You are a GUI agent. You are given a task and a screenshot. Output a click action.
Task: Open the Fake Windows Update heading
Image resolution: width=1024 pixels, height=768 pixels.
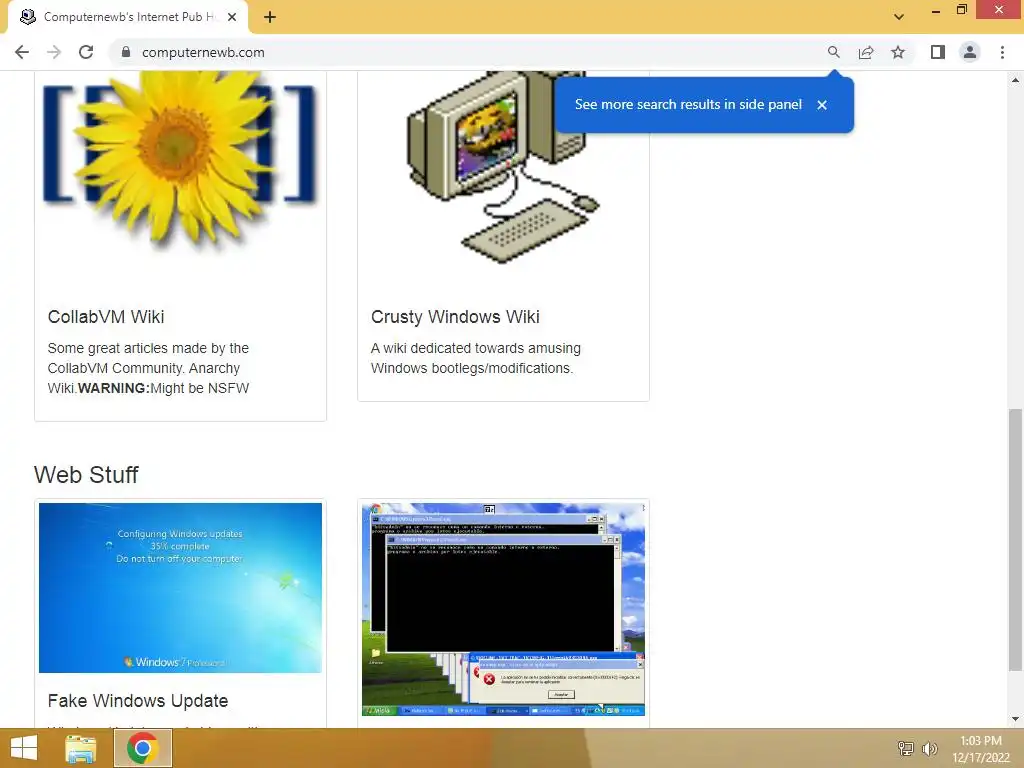(138, 701)
